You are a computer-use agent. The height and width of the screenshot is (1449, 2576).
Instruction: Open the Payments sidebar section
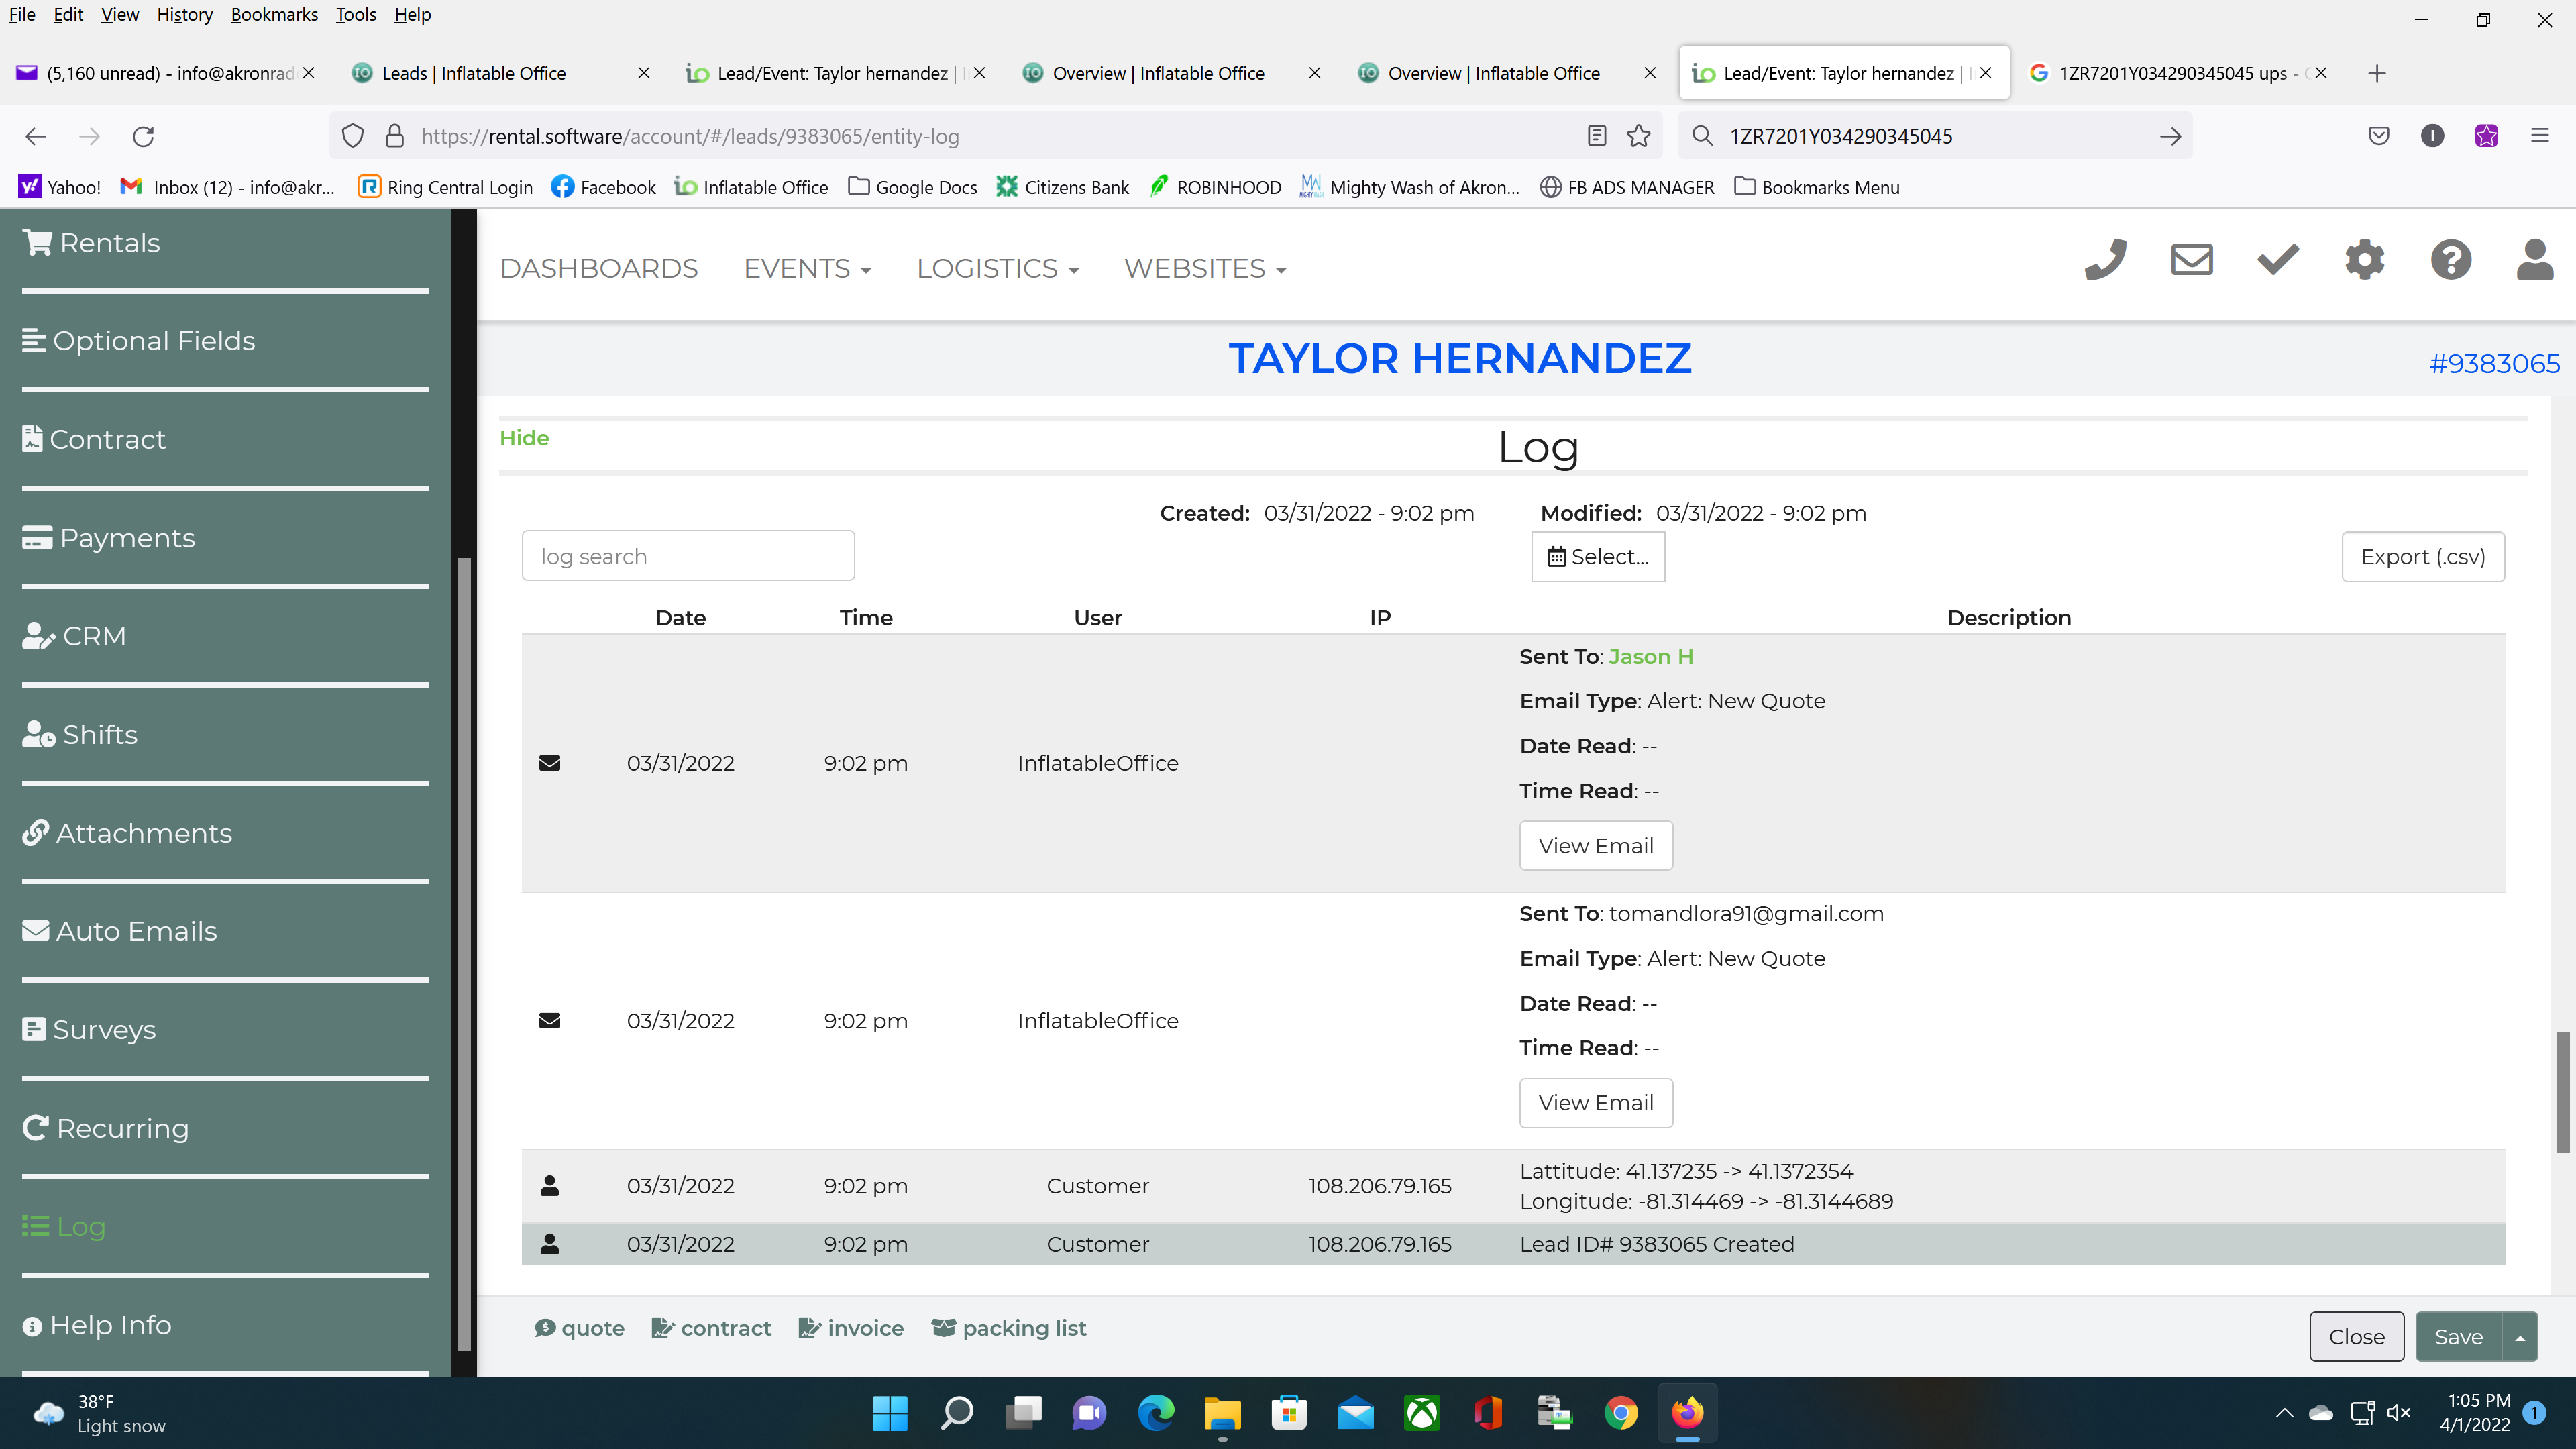pos(127,538)
